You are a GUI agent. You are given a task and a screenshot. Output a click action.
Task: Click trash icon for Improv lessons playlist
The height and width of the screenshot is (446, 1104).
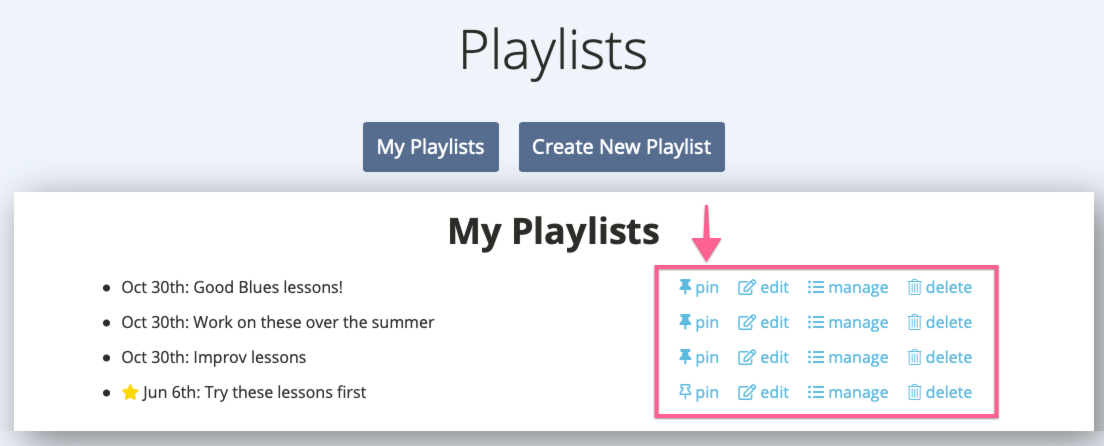click(914, 357)
